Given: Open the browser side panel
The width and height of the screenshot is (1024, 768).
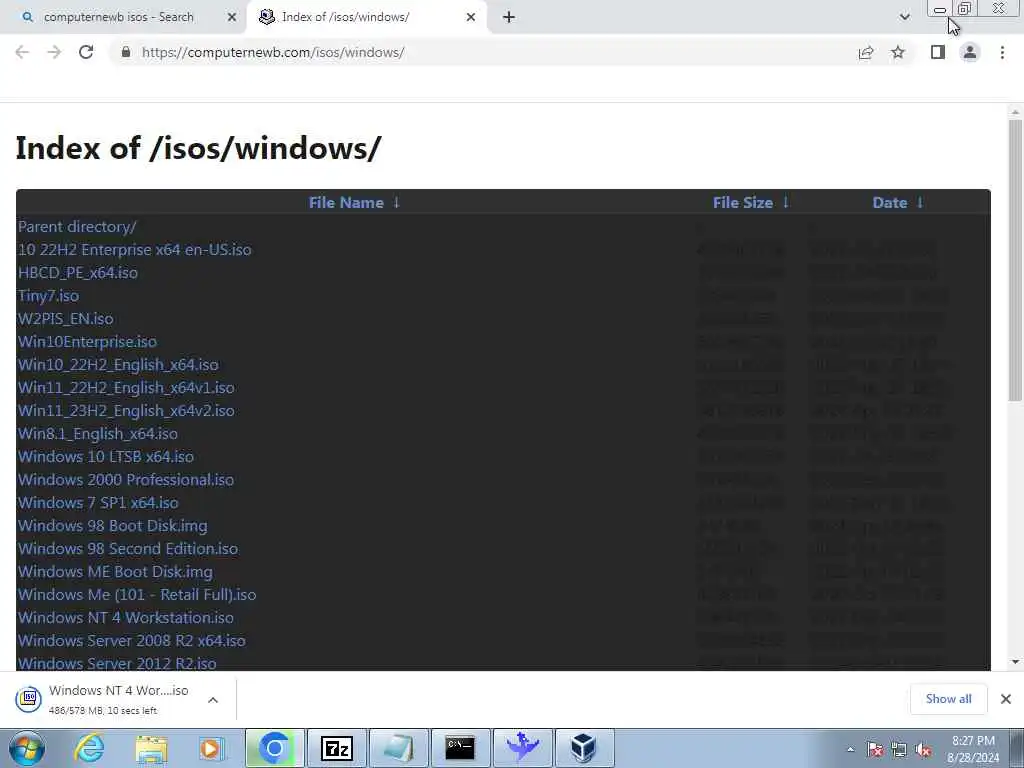Looking at the screenshot, I should coord(938,52).
